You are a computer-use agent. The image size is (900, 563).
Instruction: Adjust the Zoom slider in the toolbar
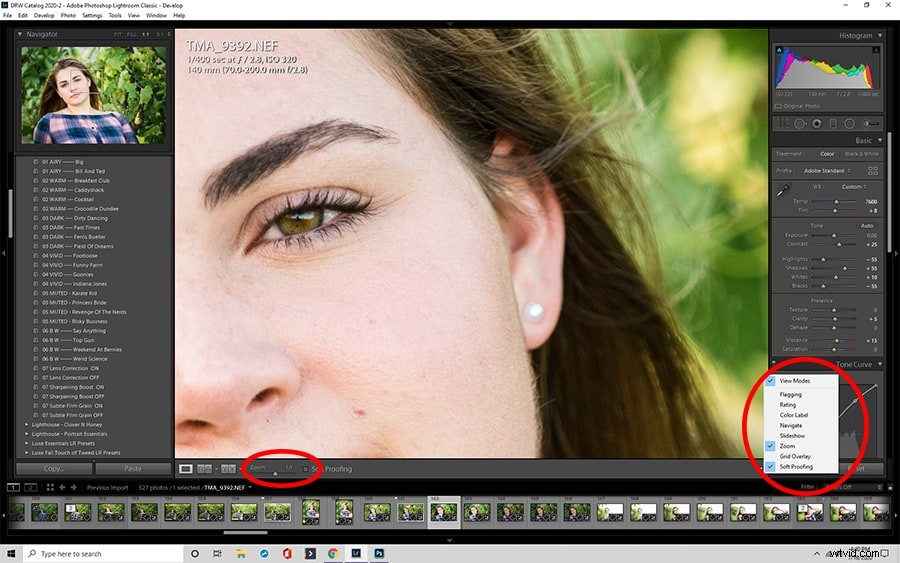point(276,473)
